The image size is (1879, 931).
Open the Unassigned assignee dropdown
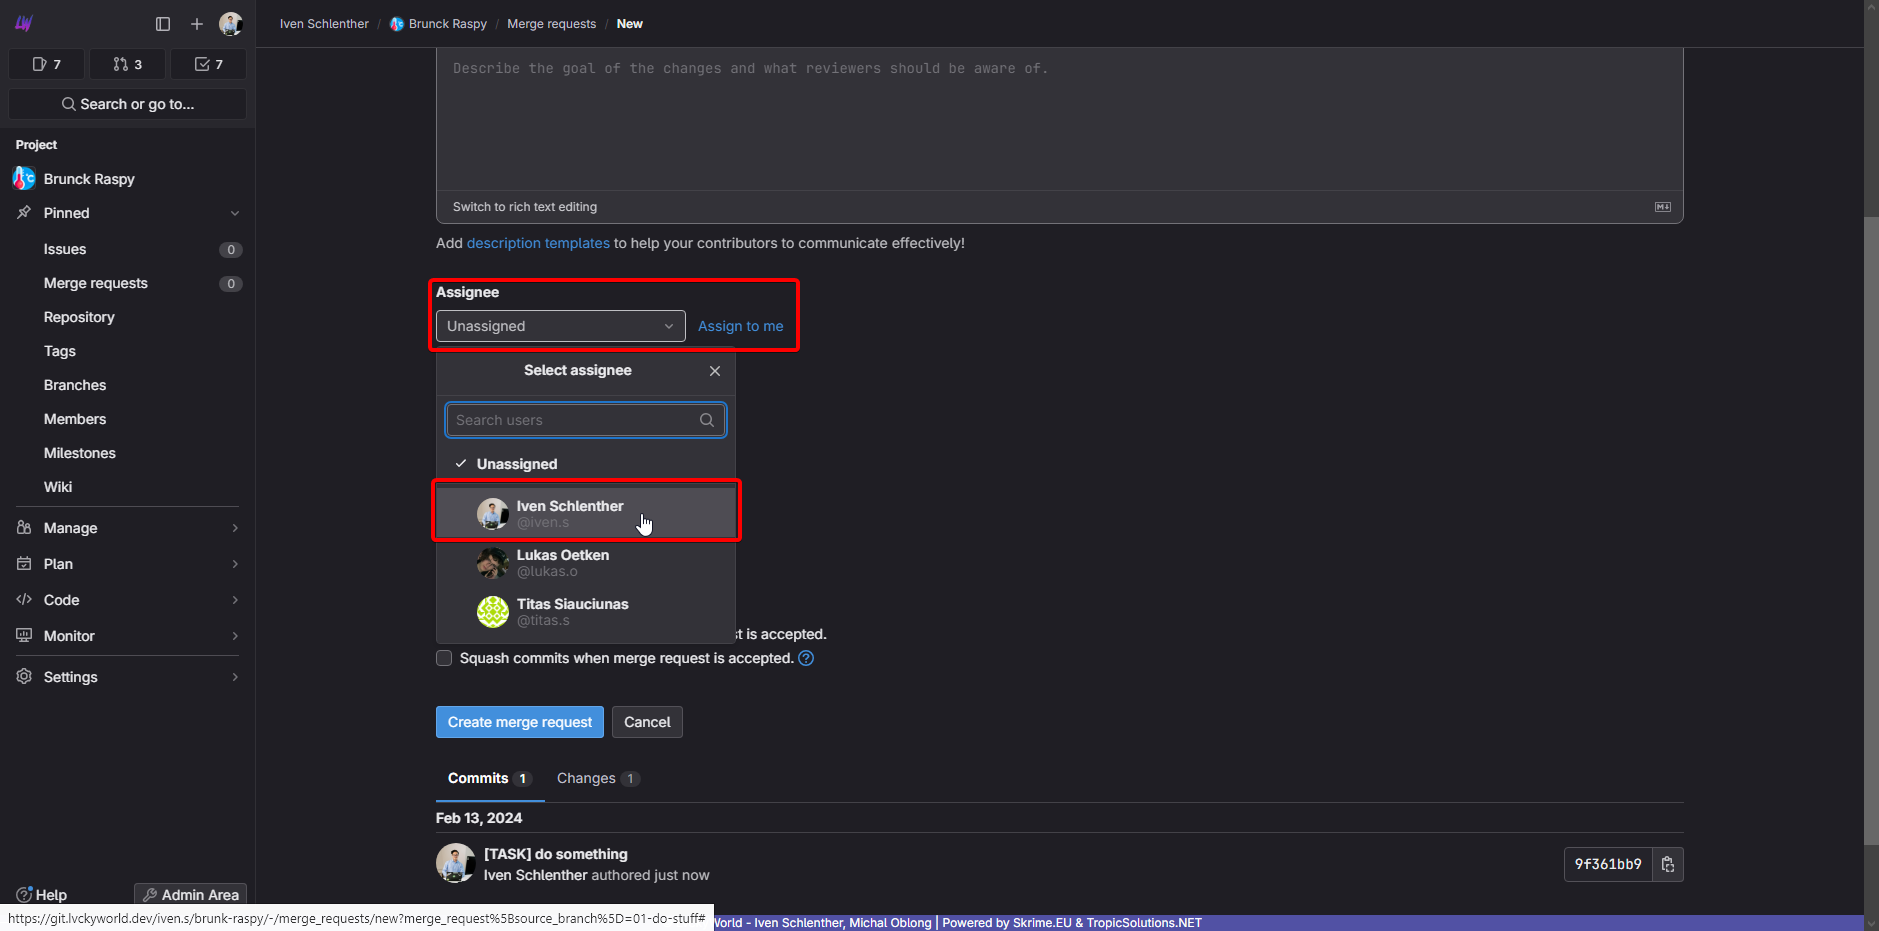pos(560,326)
